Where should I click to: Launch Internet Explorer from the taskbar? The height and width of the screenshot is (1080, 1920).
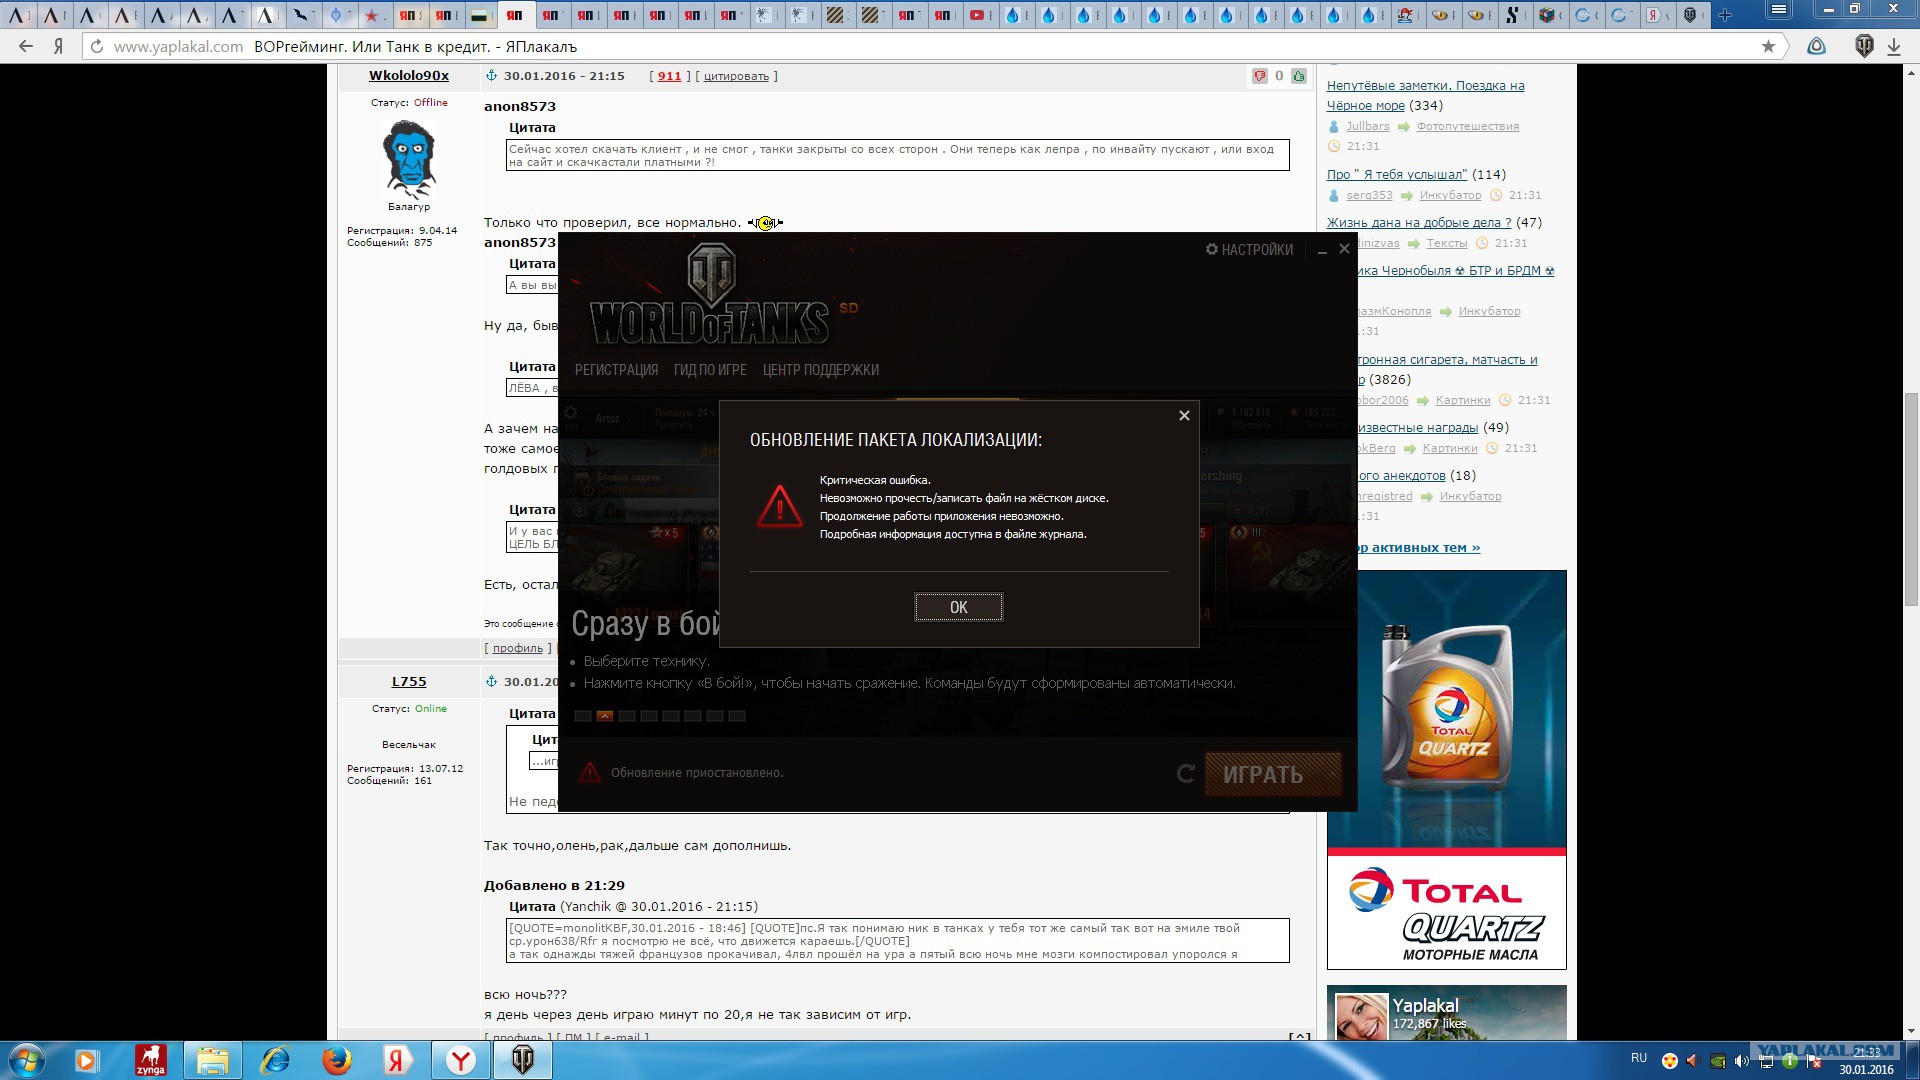pos(274,1060)
